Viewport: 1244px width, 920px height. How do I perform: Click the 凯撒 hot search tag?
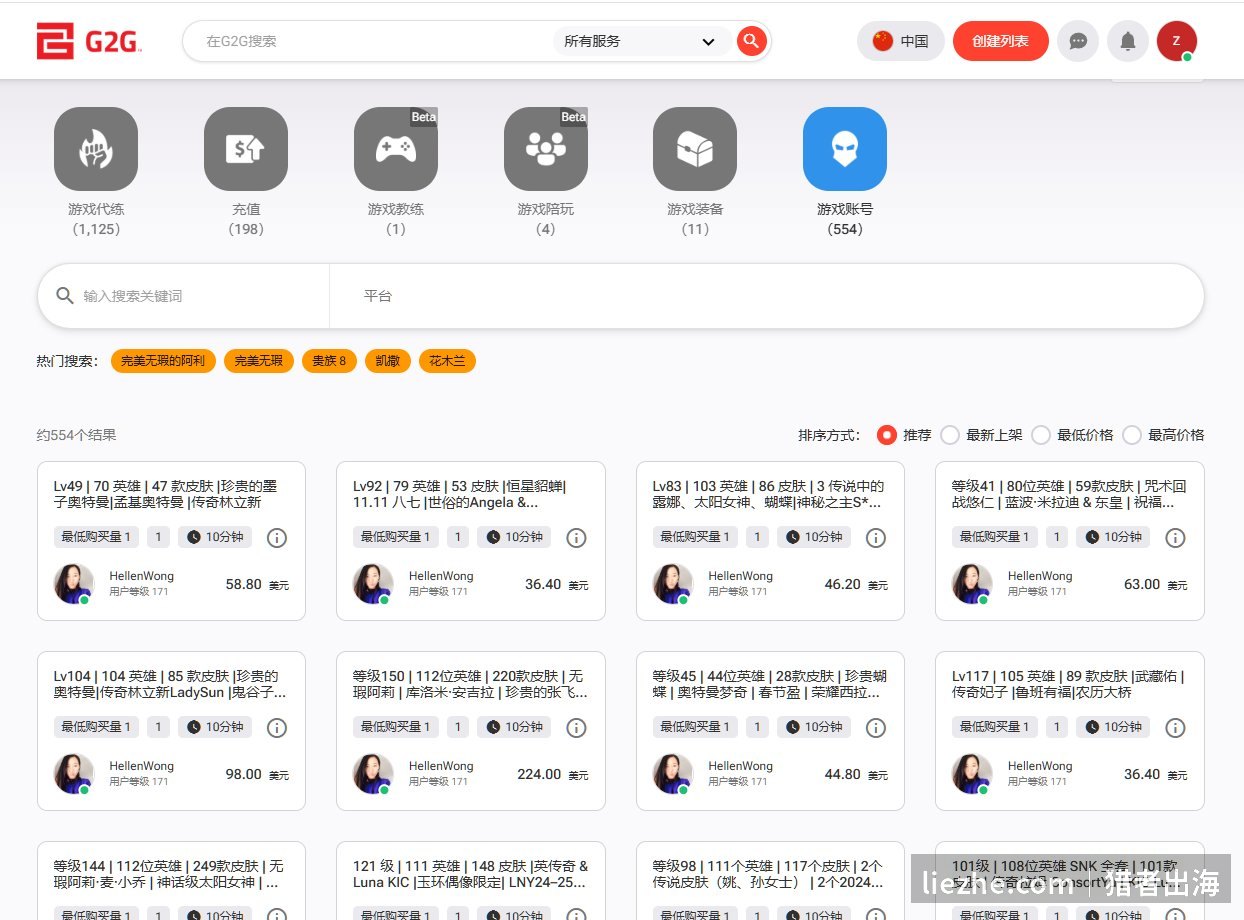tap(388, 361)
